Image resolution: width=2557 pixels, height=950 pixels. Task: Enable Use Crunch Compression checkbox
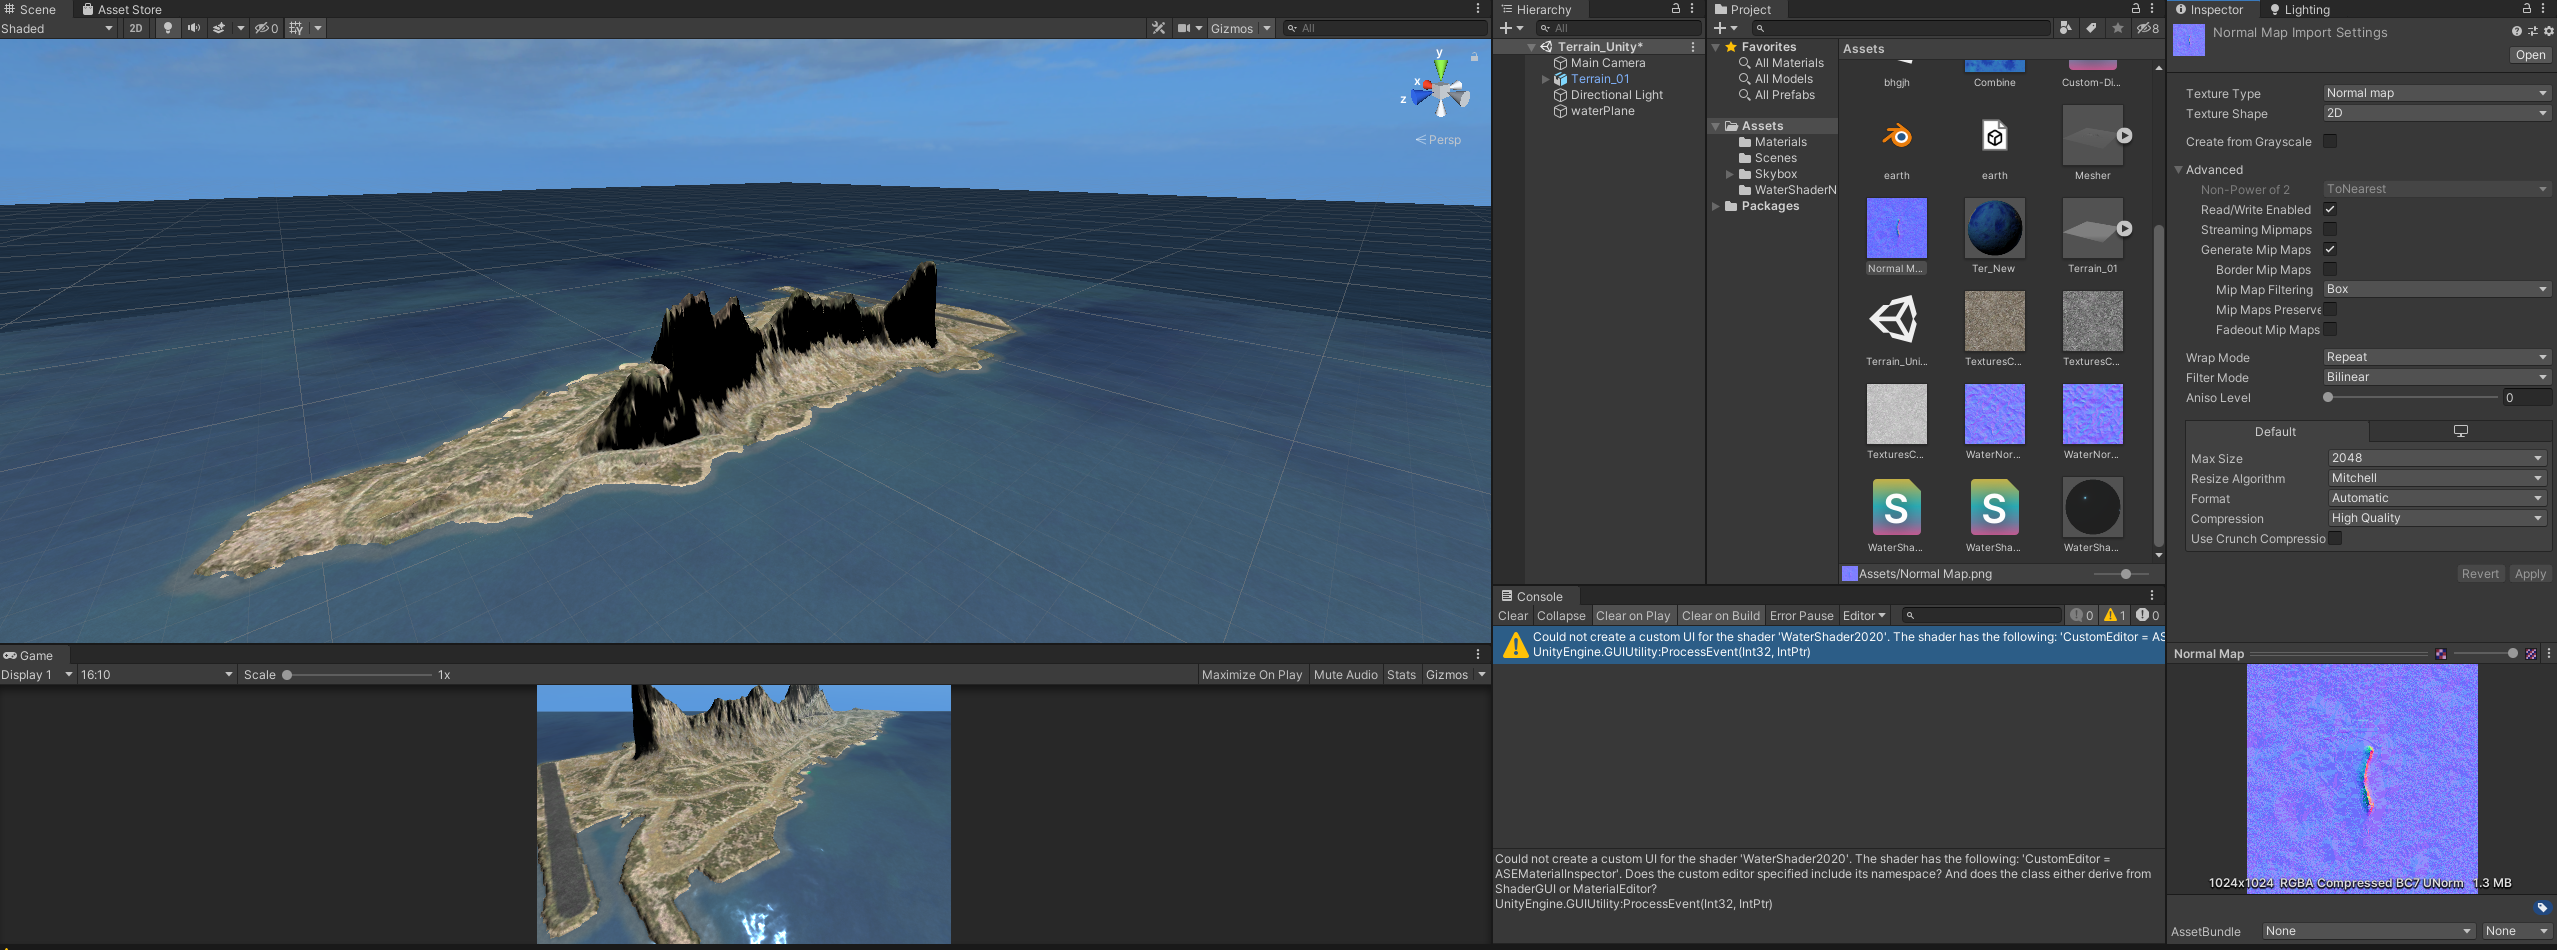pyautogui.click(x=2335, y=538)
